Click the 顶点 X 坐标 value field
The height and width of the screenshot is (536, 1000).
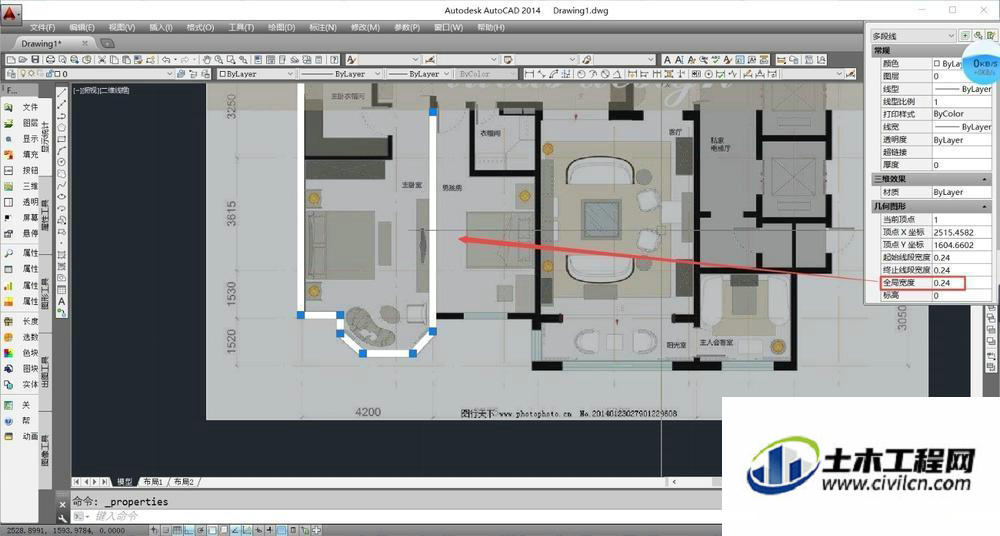[x=962, y=232]
